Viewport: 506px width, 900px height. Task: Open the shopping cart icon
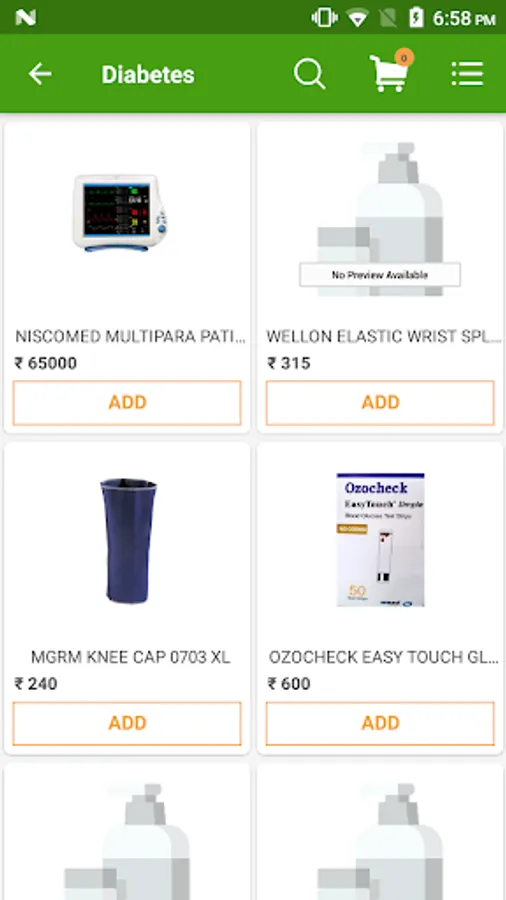(x=389, y=73)
